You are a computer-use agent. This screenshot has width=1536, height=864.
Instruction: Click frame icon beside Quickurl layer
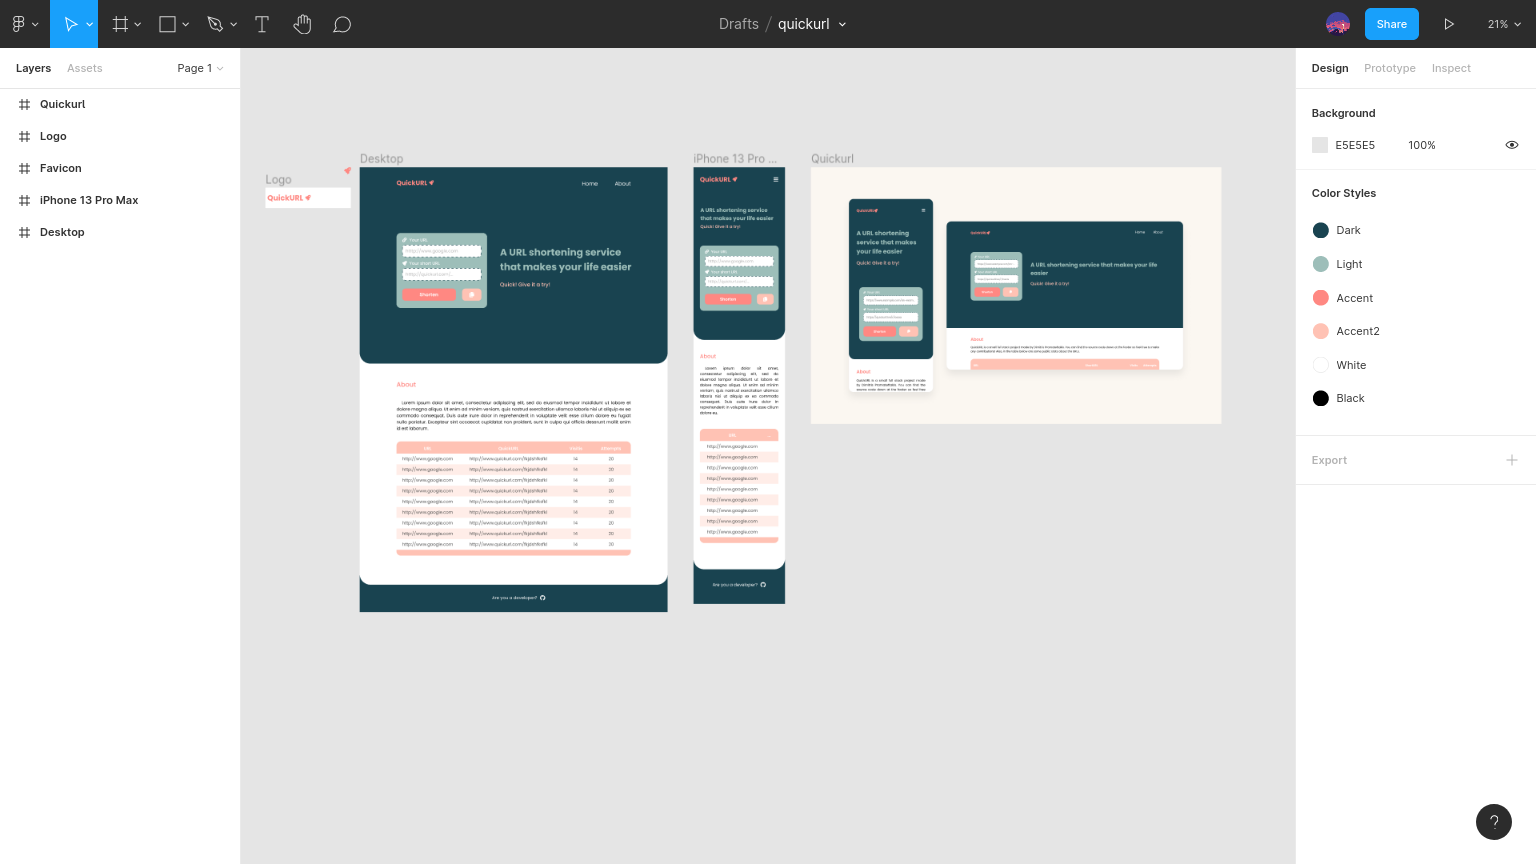(24, 104)
